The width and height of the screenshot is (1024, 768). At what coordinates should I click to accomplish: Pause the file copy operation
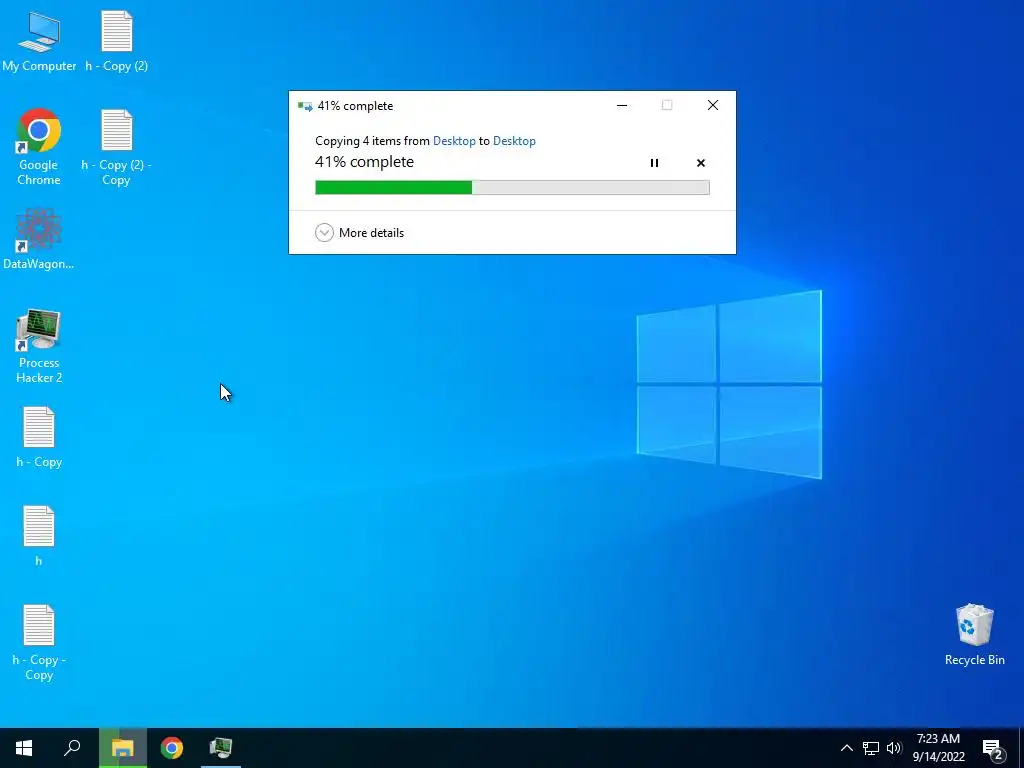(x=654, y=163)
